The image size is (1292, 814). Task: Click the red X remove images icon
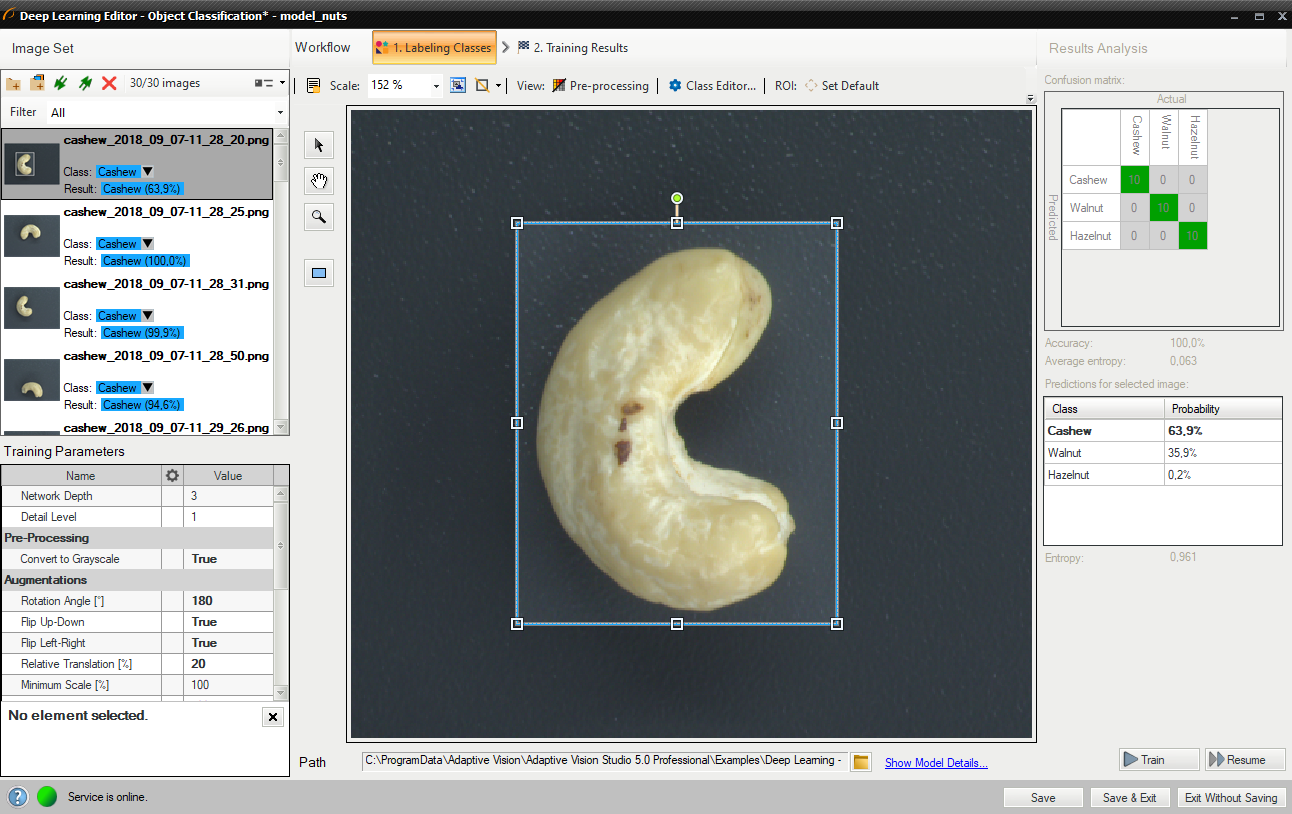pos(109,84)
